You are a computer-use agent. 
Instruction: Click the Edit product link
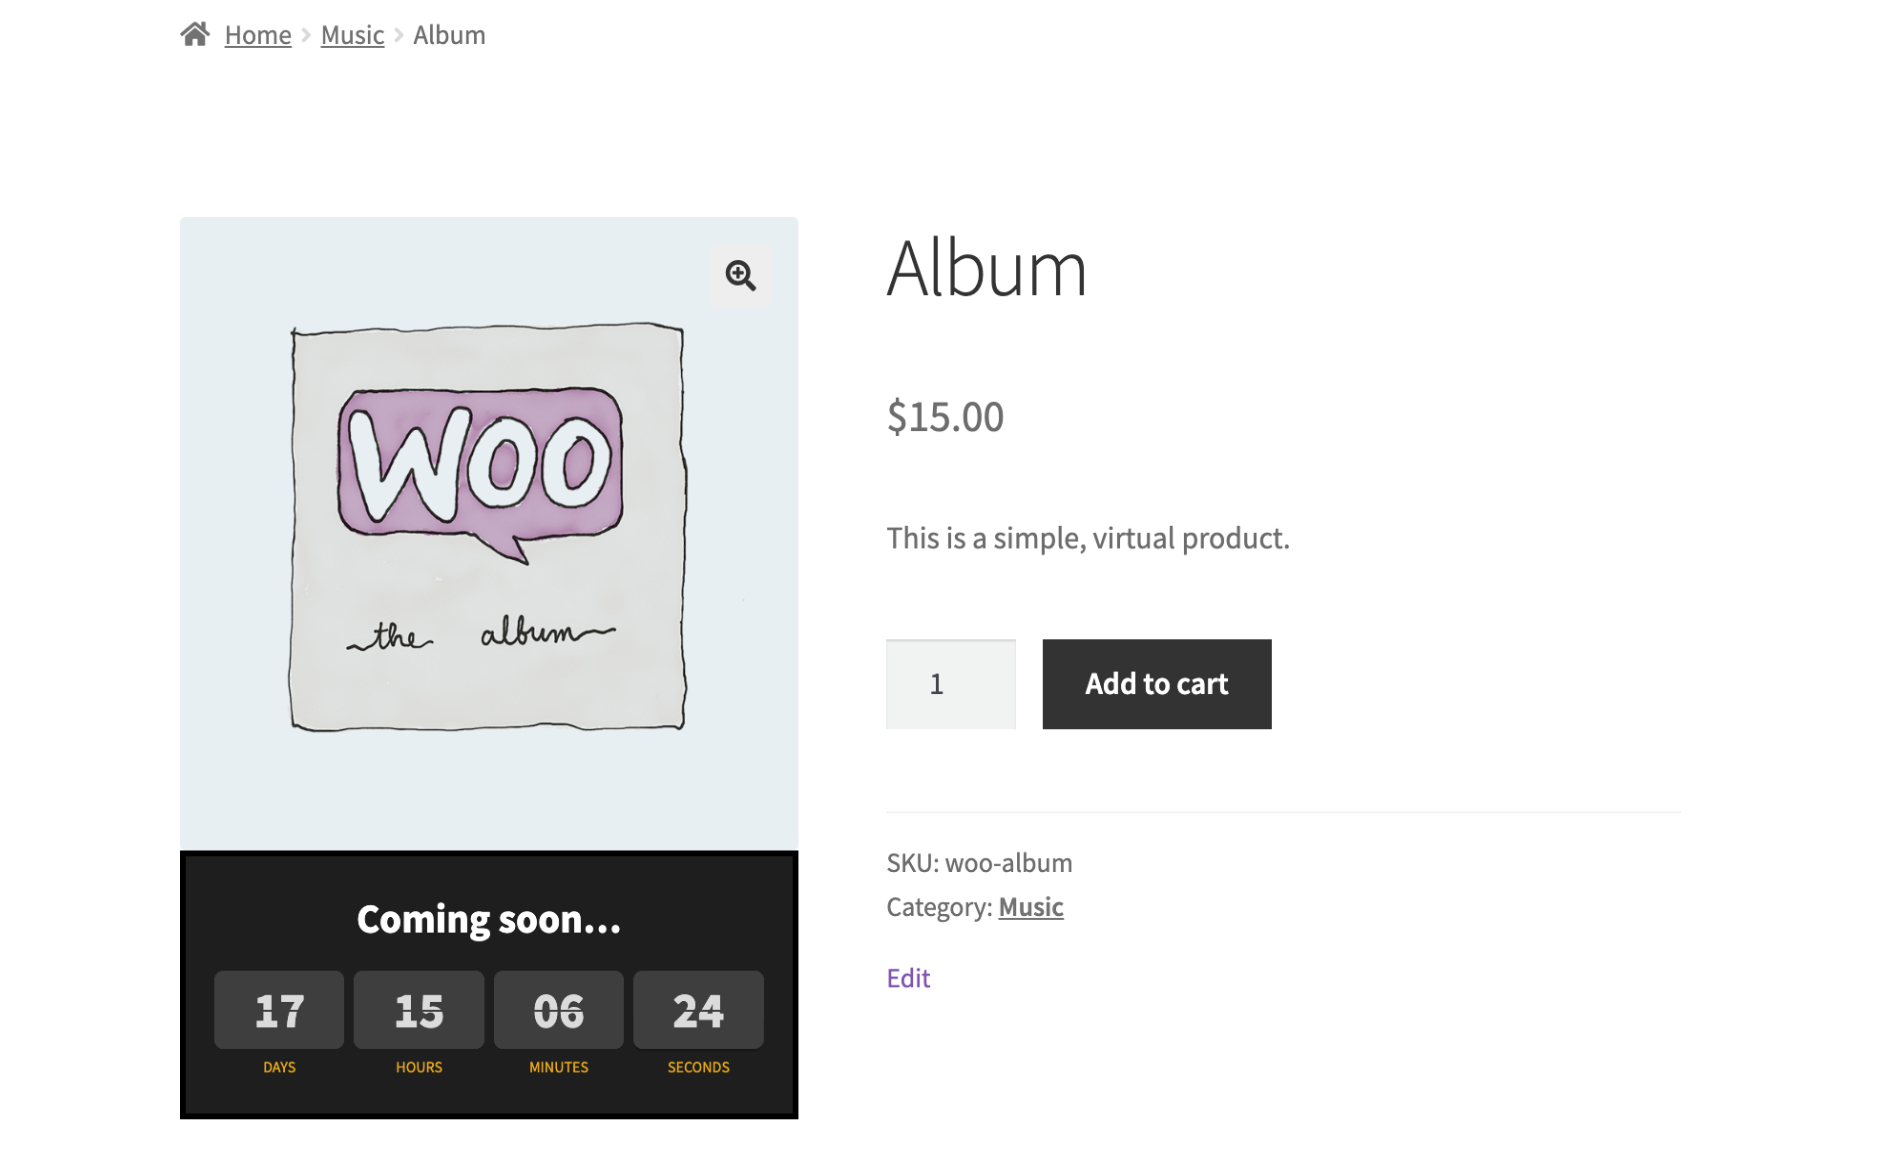908,977
